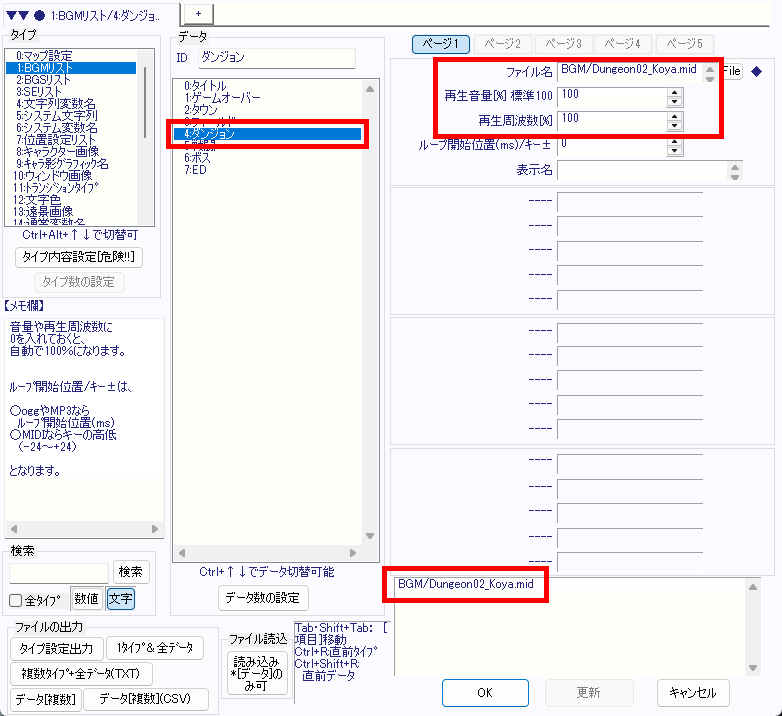Click up arrow of ループ開始位置 spinner
The width and height of the screenshot is (782, 716).
click(674, 141)
